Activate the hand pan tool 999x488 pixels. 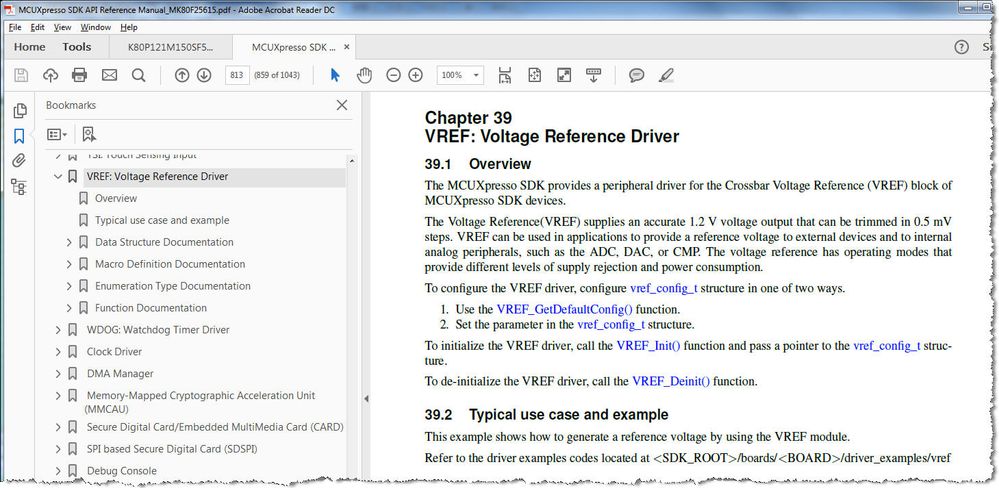pyautogui.click(x=364, y=75)
